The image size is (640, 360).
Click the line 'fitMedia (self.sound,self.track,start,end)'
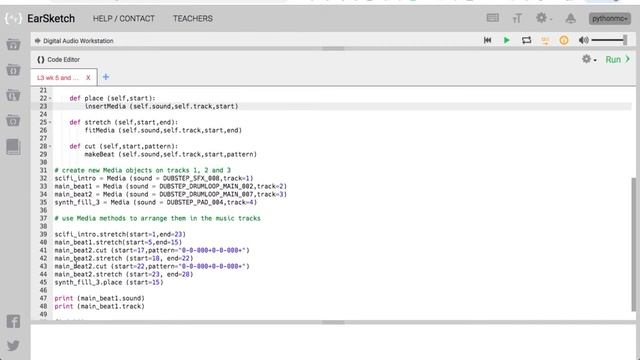(x=163, y=130)
